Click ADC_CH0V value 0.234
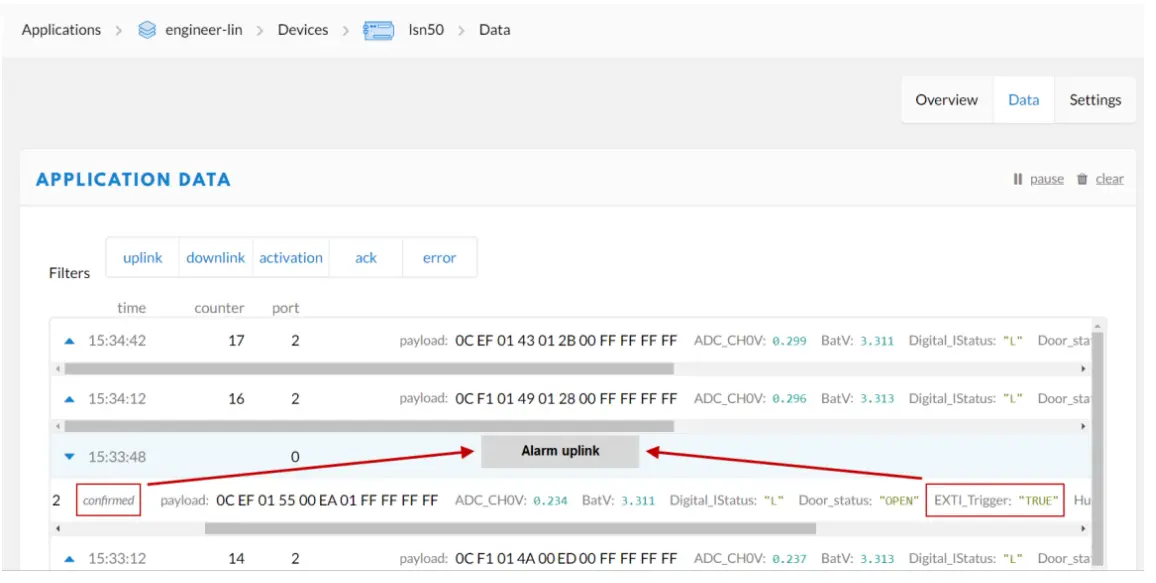 point(550,500)
